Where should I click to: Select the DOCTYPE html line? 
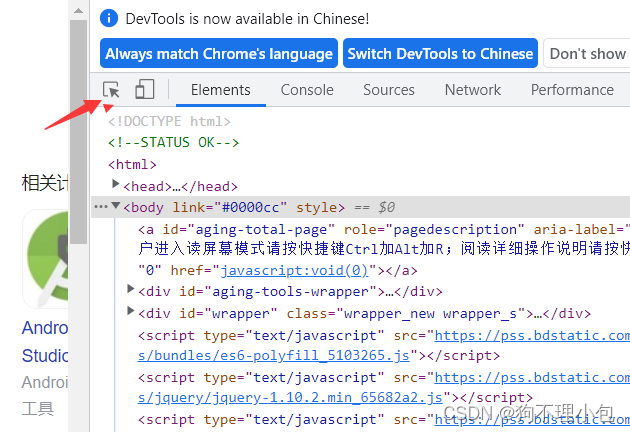pos(169,121)
